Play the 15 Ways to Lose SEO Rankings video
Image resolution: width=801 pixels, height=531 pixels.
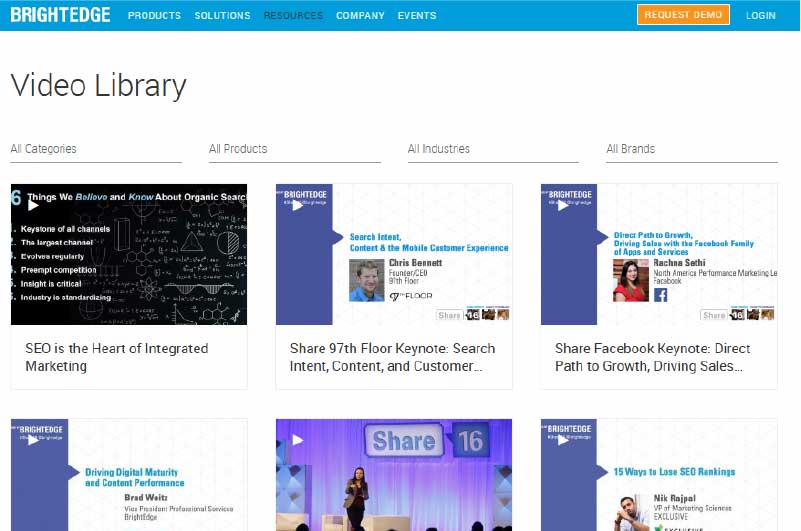563,440
